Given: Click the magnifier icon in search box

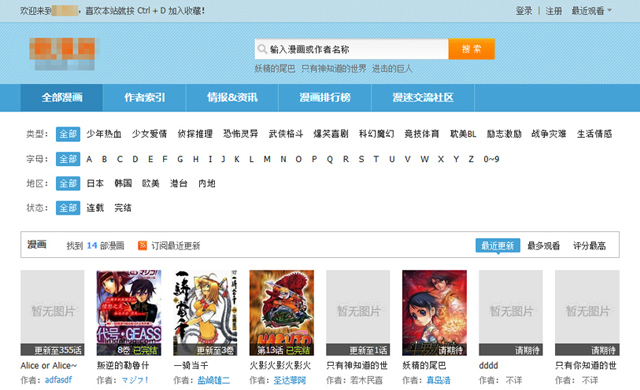Looking at the screenshot, I should coord(262,49).
